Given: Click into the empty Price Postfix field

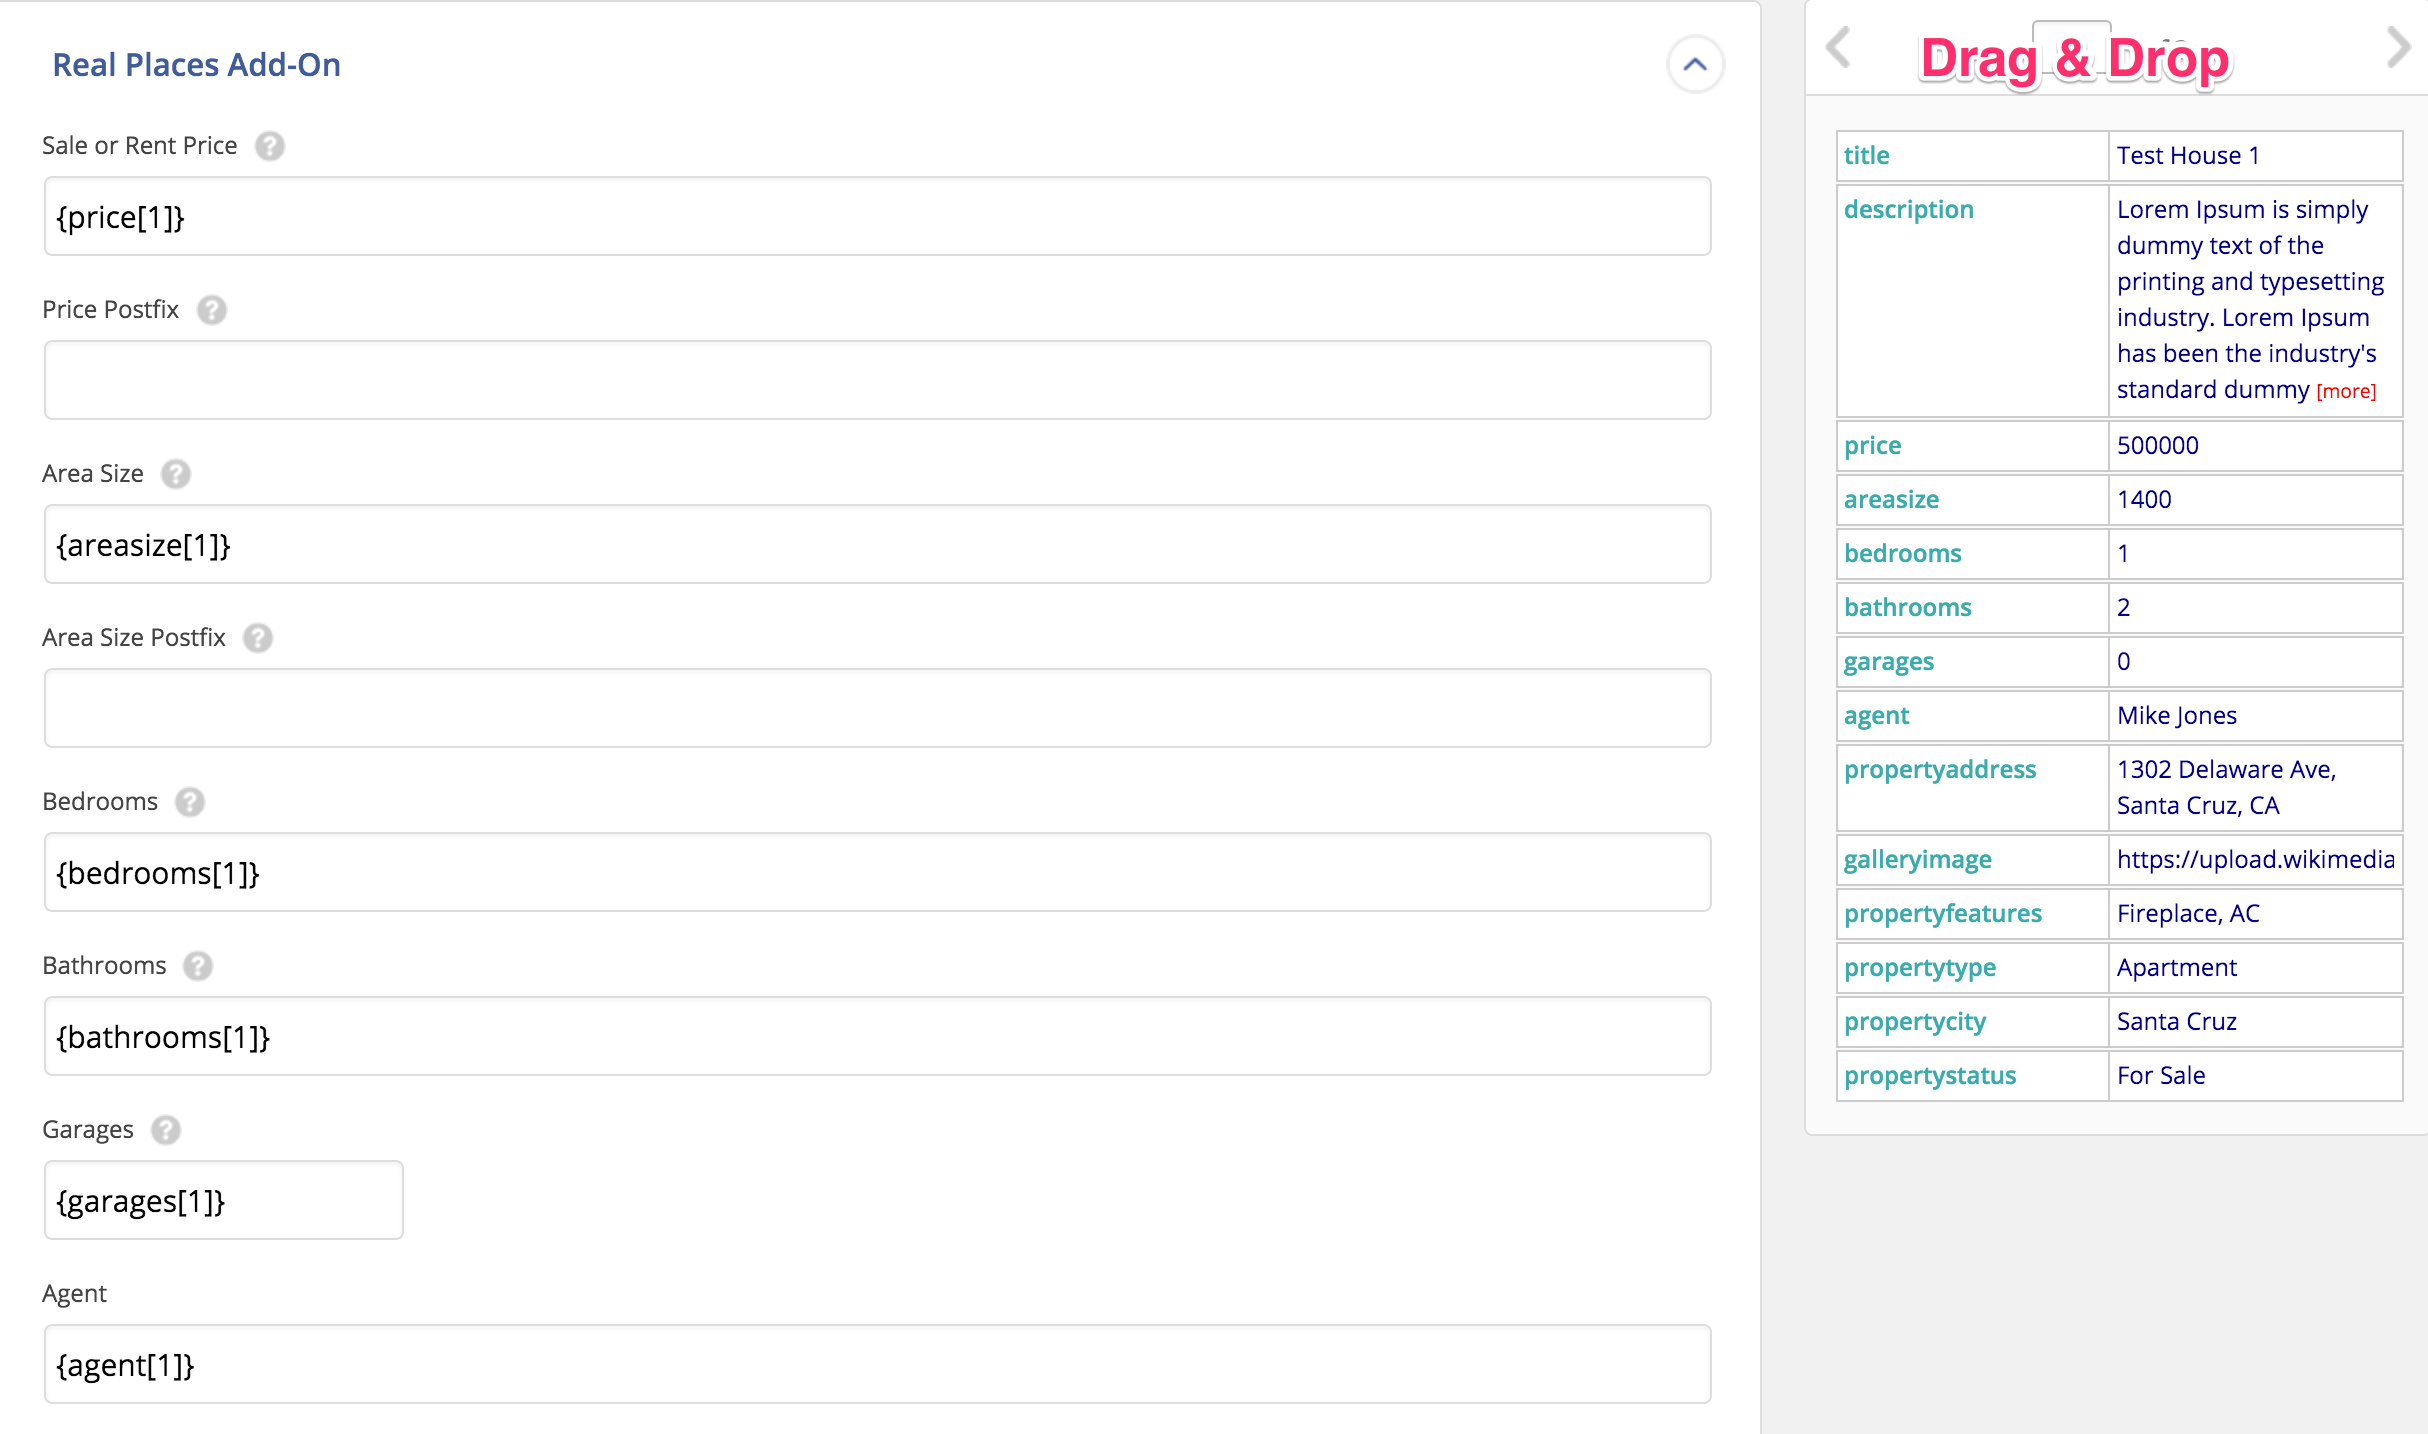Looking at the screenshot, I should [x=877, y=381].
